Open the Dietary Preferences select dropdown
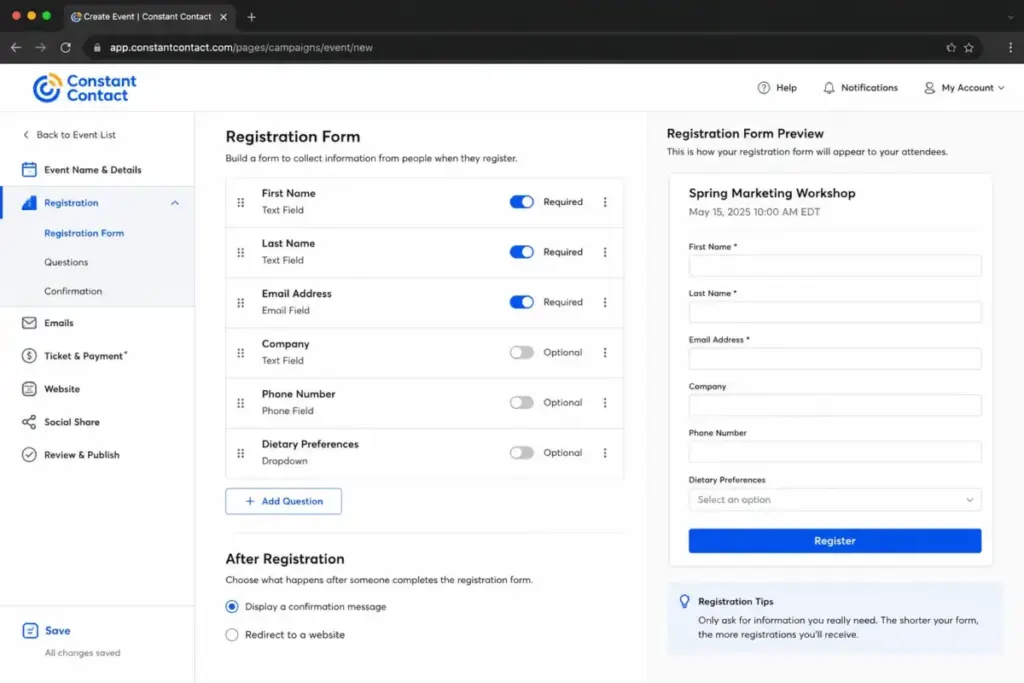The width and height of the screenshot is (1024, 683). click(x=835, y=500)
